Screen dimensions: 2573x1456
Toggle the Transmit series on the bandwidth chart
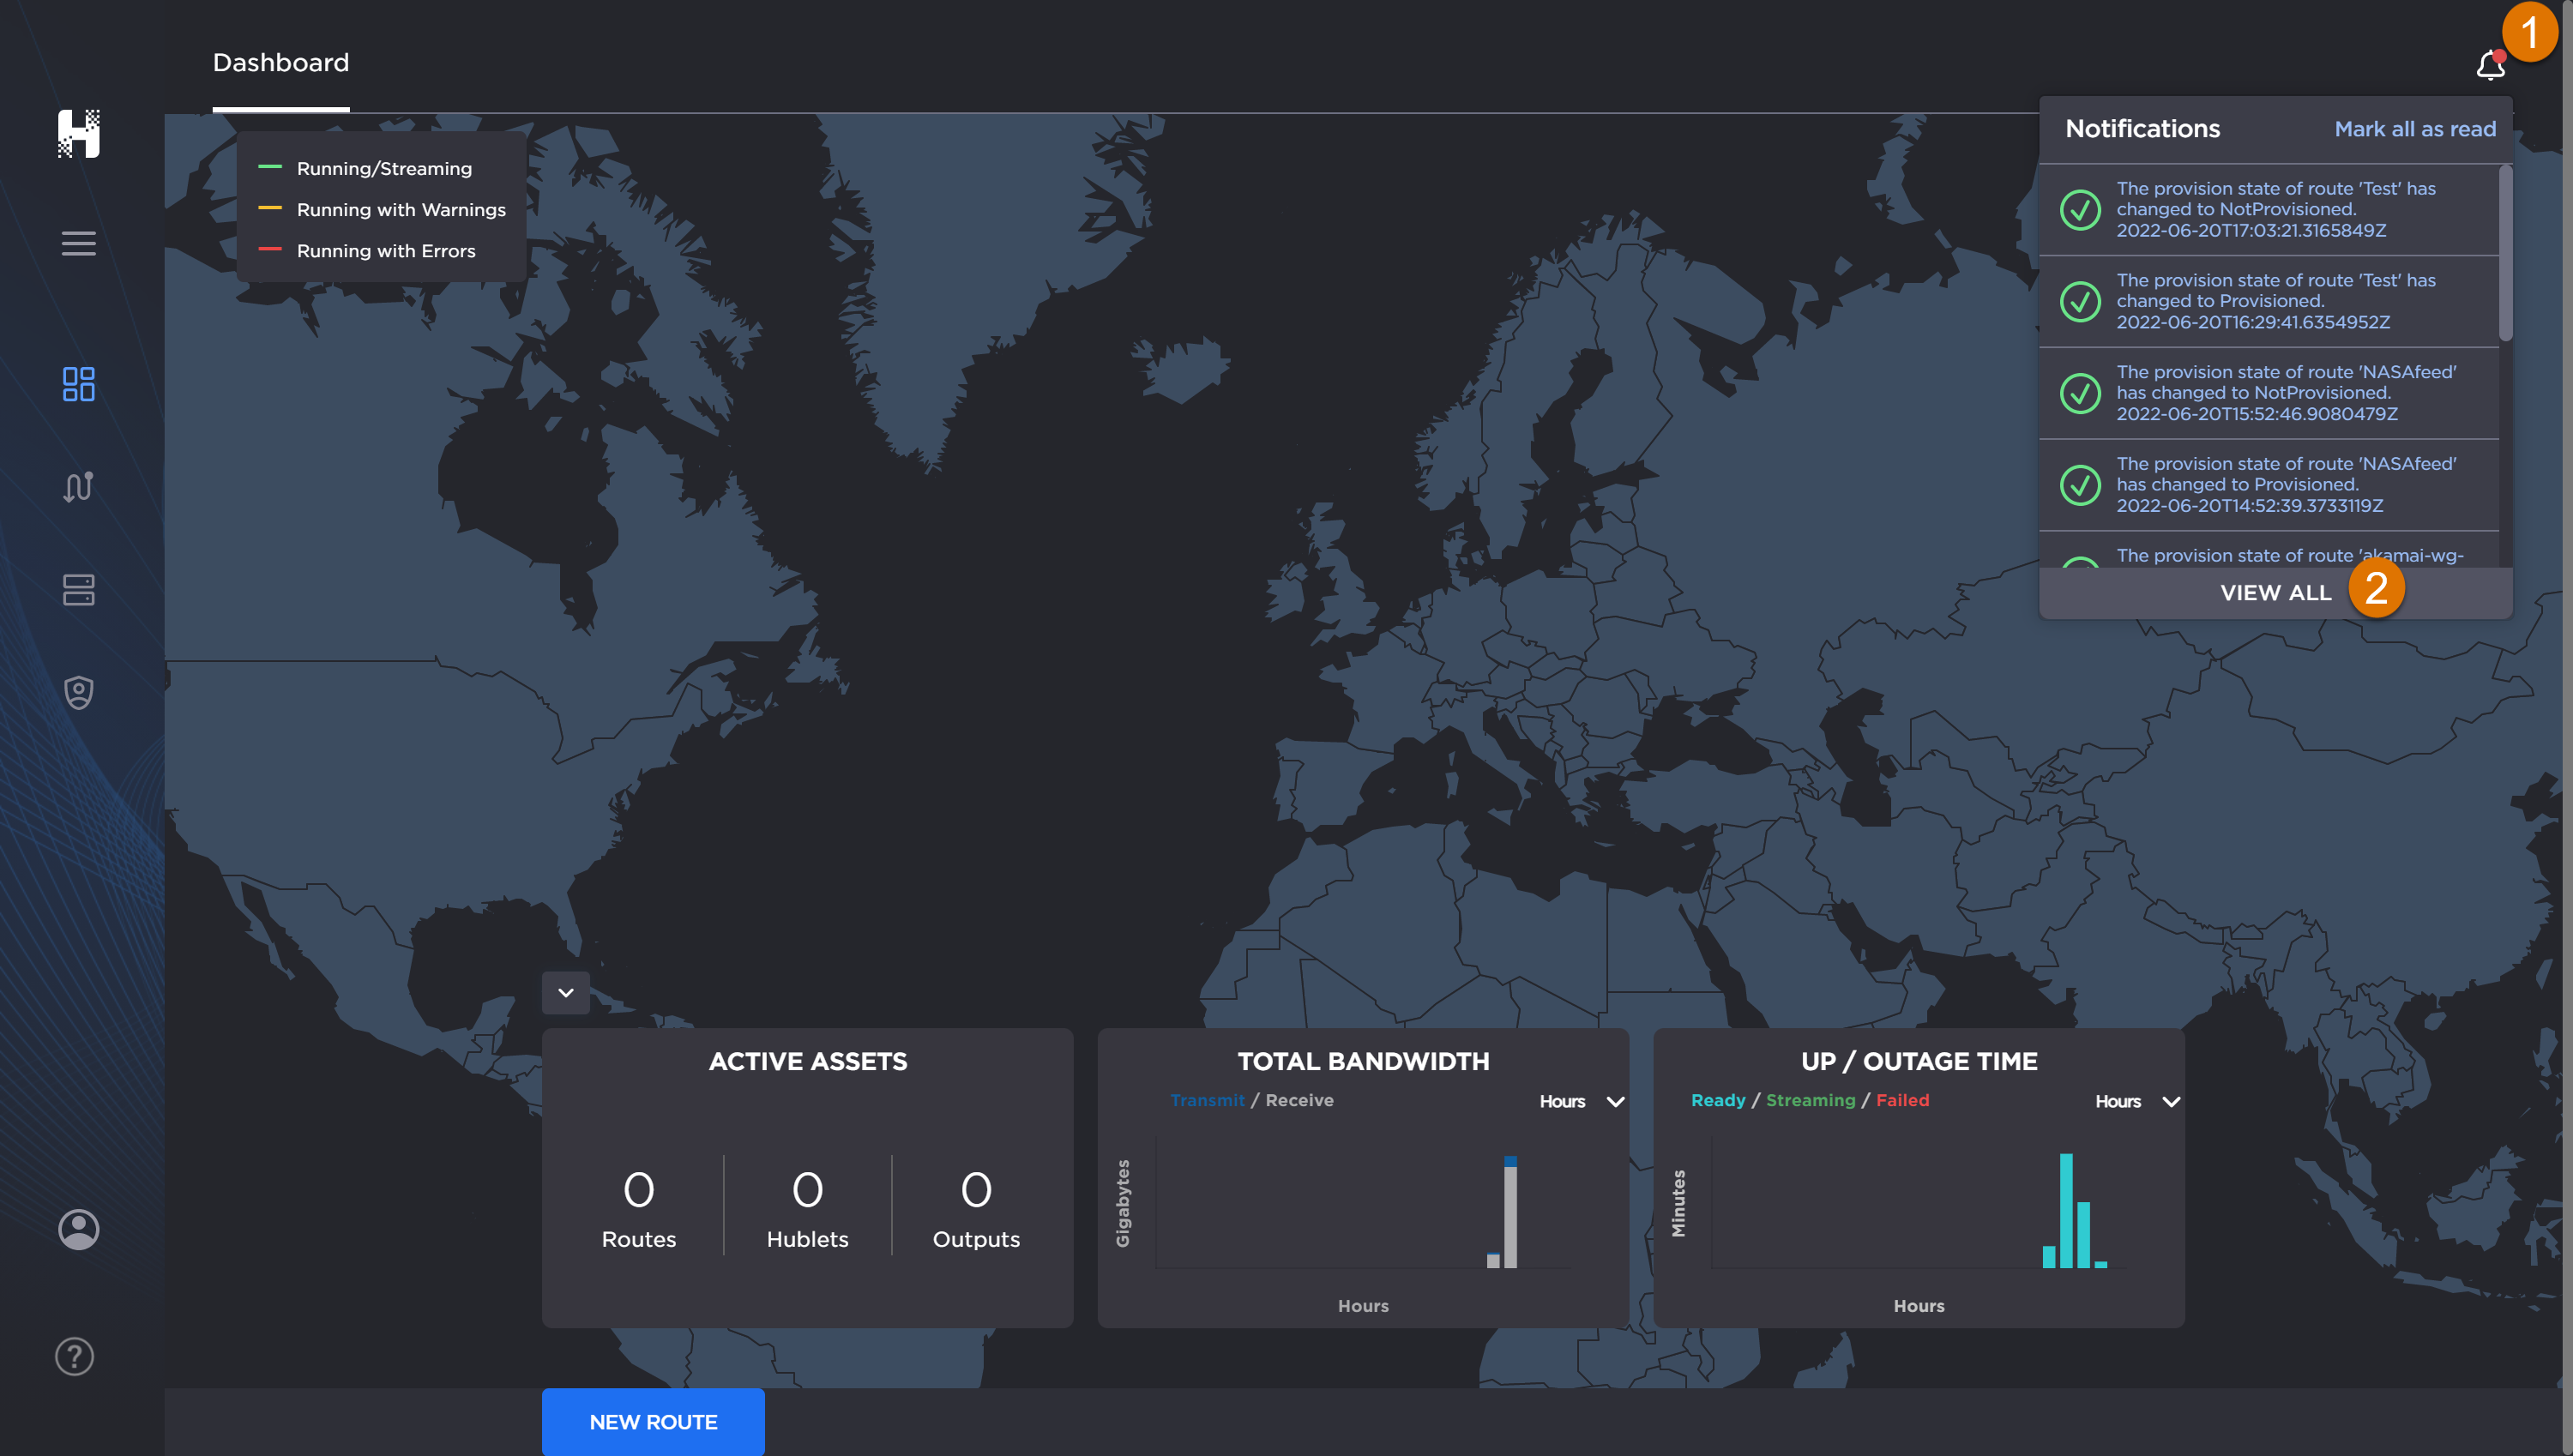click(1206, 1100)
